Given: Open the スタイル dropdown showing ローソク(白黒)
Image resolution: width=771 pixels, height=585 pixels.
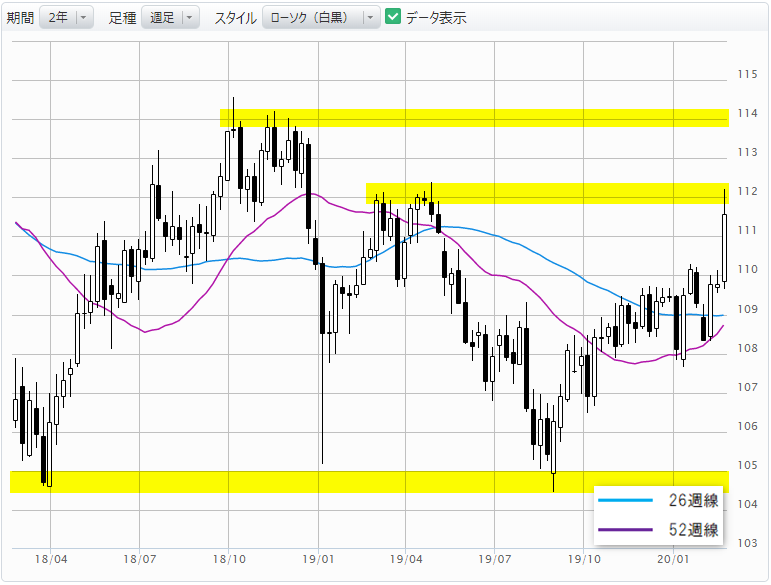Looking at the screenshot, I should pos(321,18).
